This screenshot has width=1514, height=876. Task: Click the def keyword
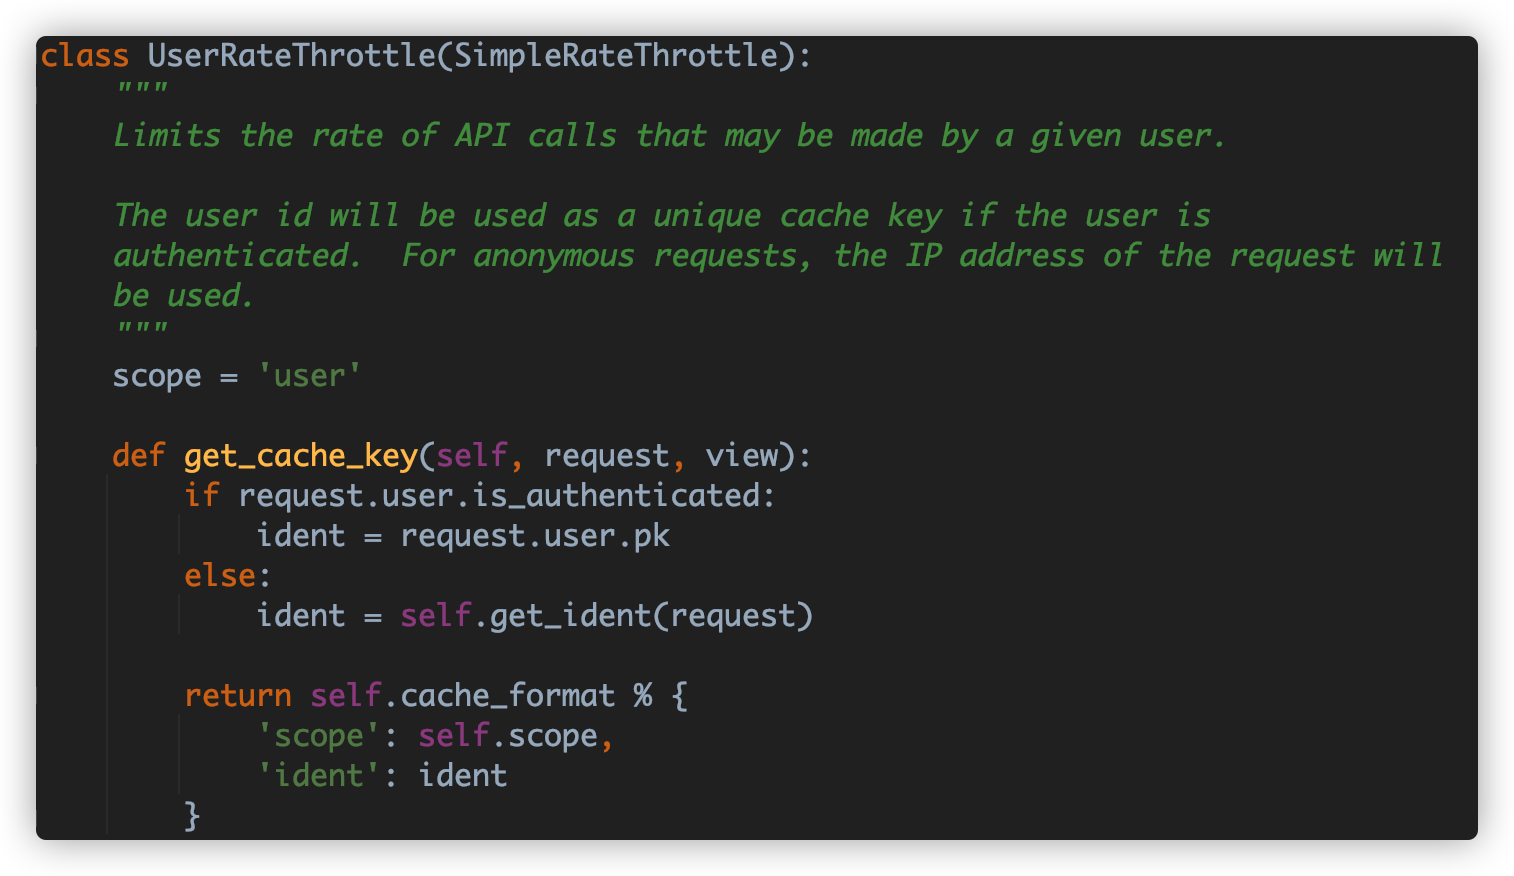(x=138, y=456)
